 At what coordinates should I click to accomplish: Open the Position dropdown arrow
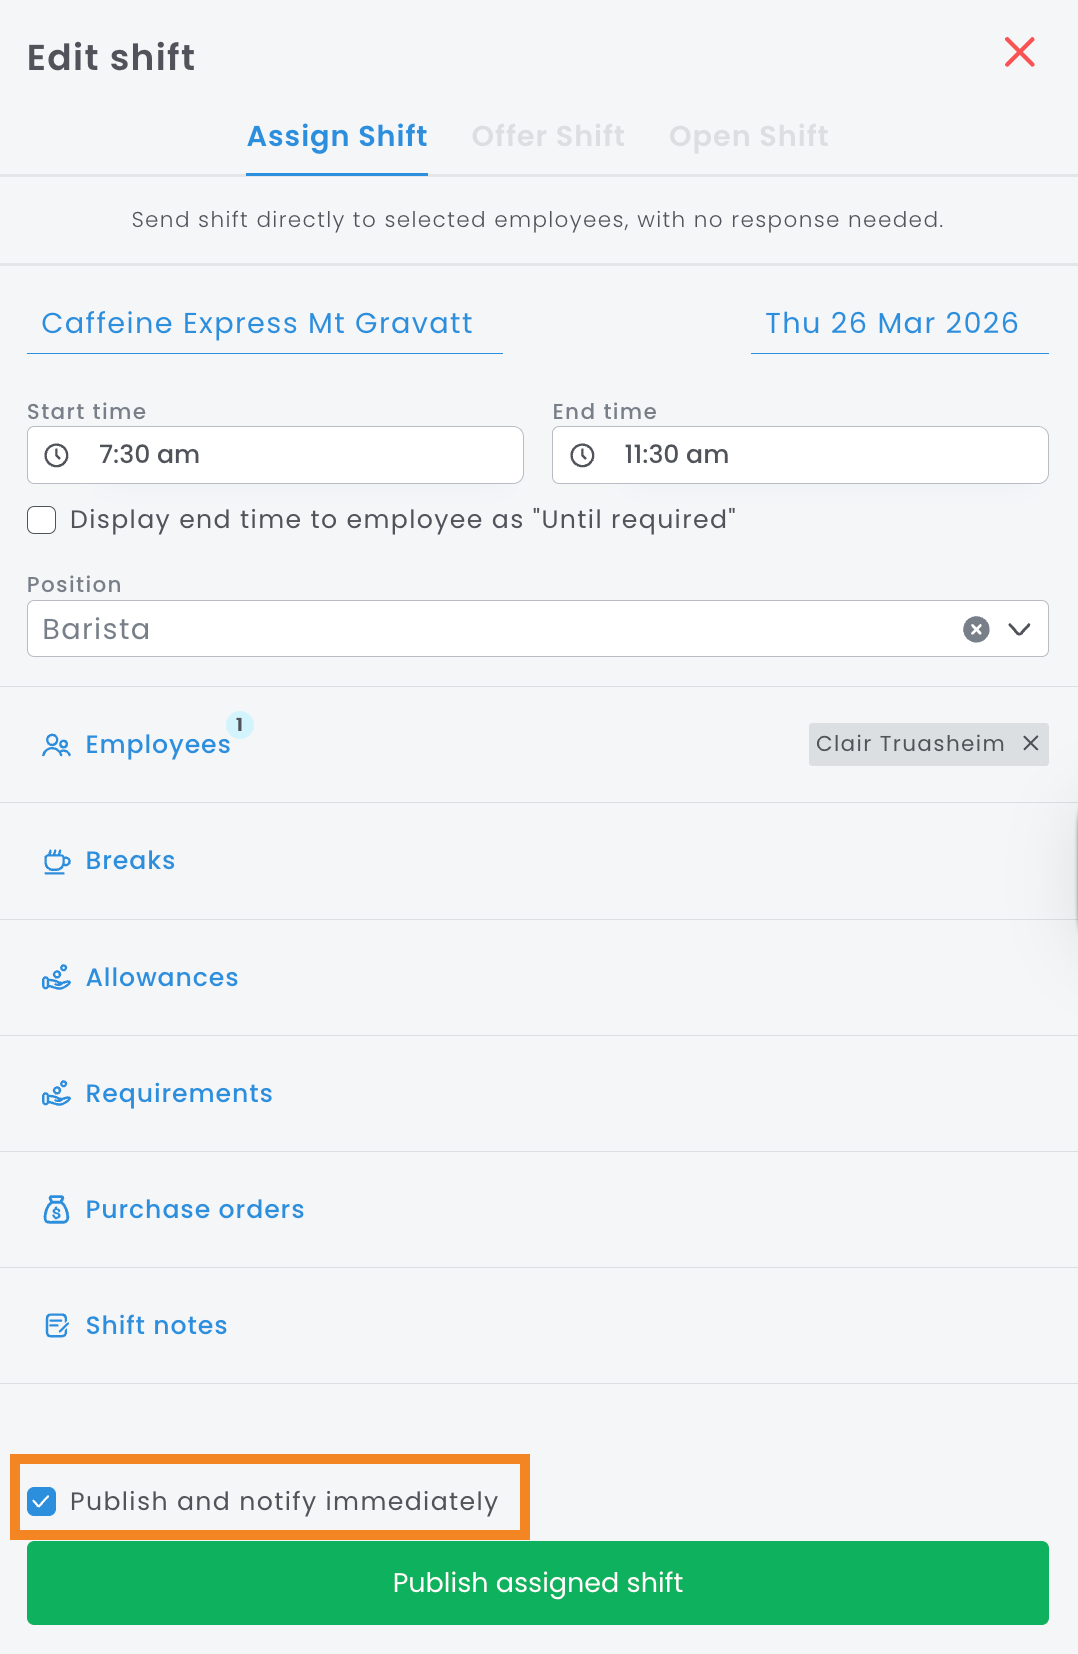(x=1019, y=629)
